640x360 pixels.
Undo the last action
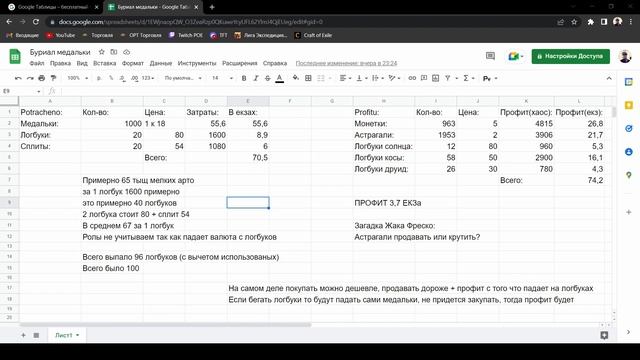(x=18, y=78)
